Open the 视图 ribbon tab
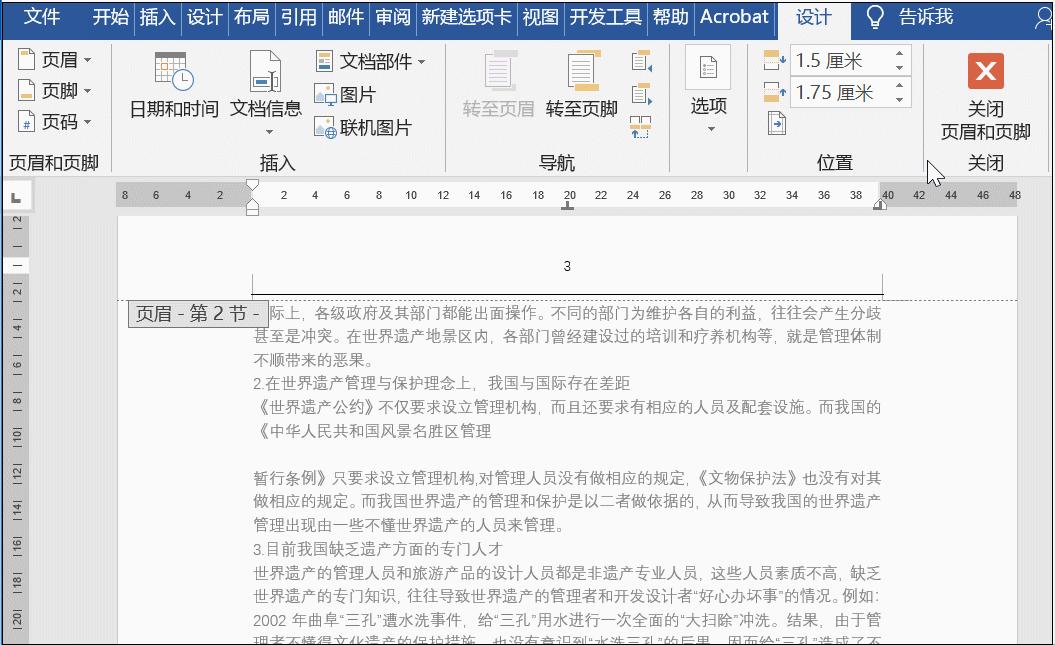The height and width of the screenshot is (645, 1055). 540,17
